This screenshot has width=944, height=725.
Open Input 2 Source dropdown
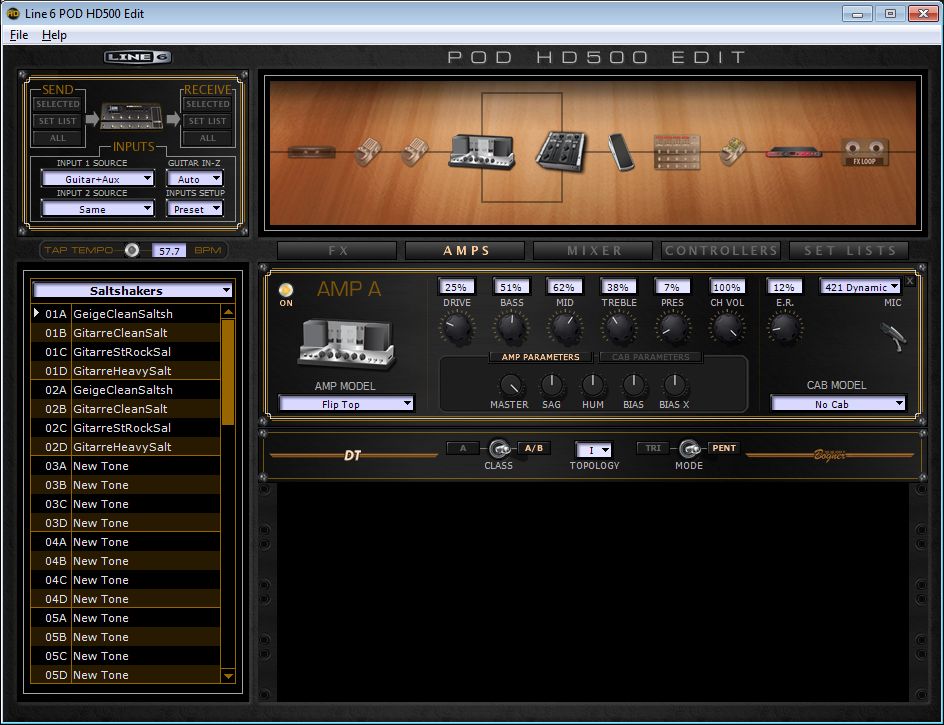click(x=98, y=209)
